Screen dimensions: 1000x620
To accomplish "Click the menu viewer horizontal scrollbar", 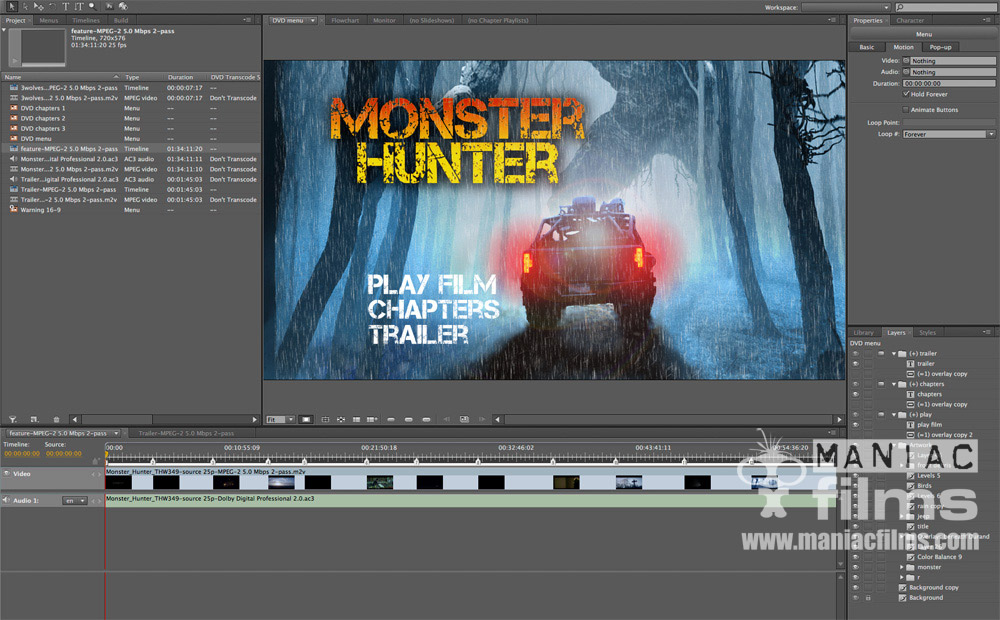I will (x=669, y=419).
